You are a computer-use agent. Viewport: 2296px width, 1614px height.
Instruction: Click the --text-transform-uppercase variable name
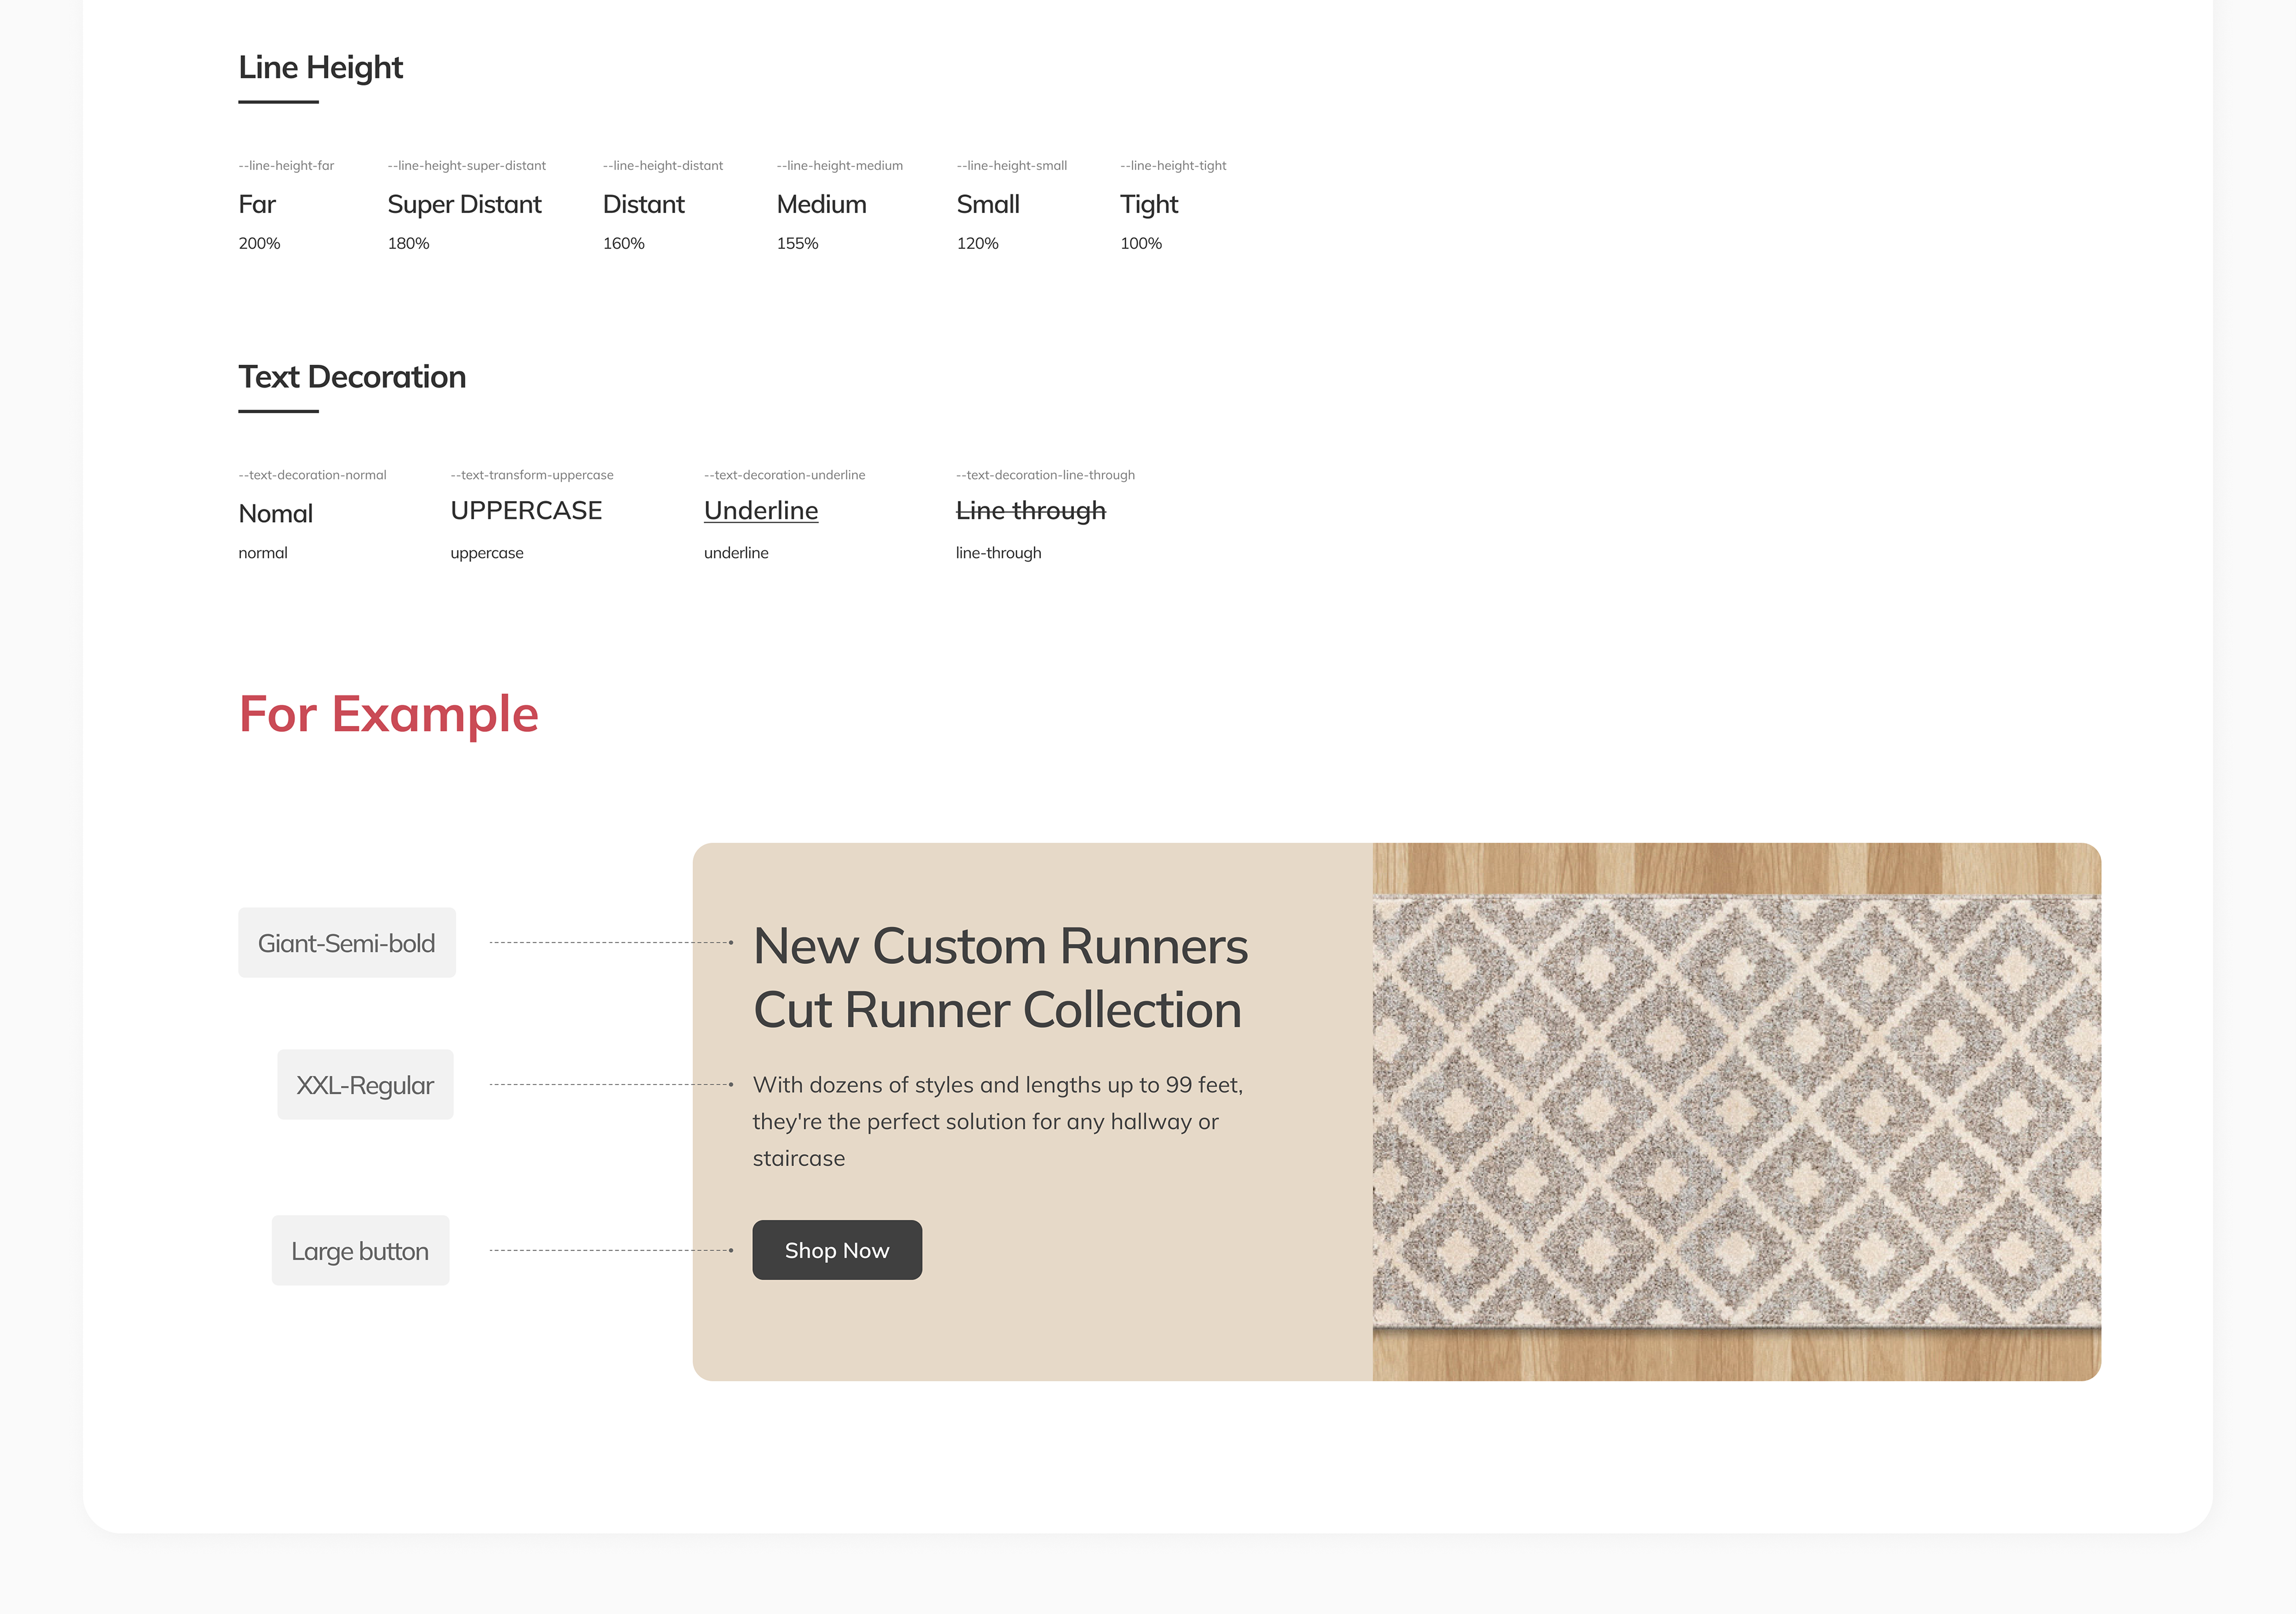(x=532, y=475)
